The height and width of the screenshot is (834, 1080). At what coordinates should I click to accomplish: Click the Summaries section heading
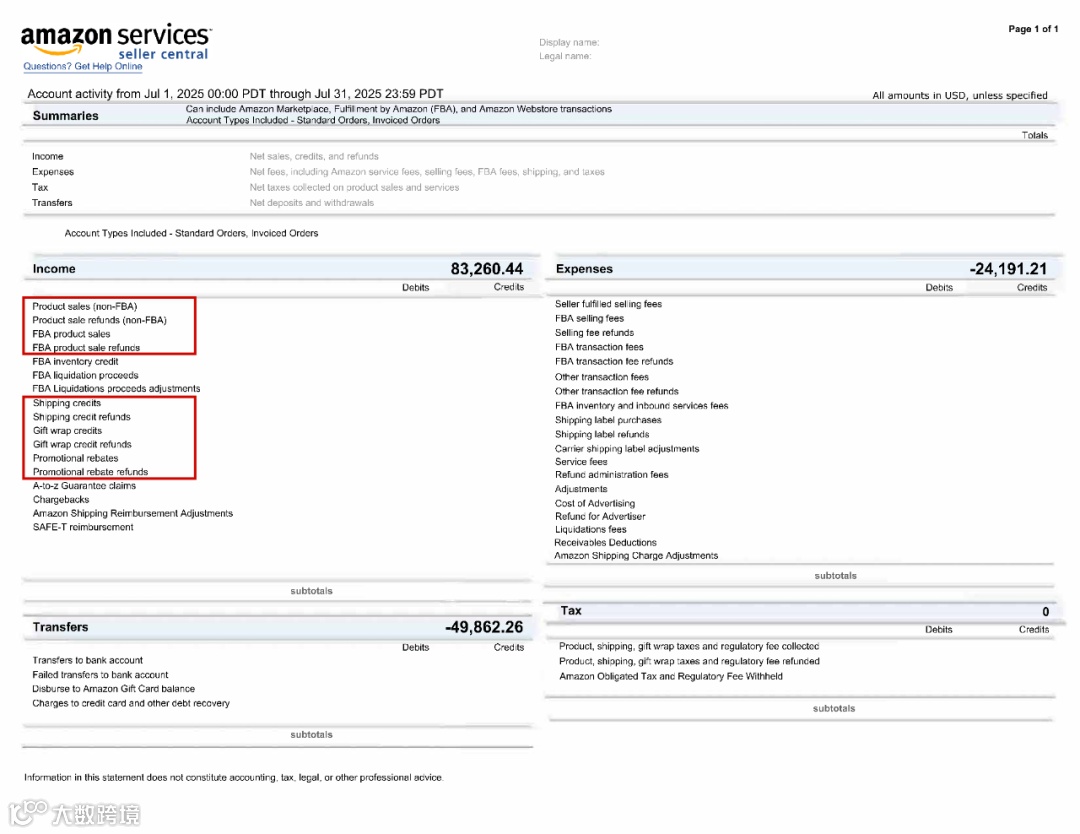[x=65, y=116]
